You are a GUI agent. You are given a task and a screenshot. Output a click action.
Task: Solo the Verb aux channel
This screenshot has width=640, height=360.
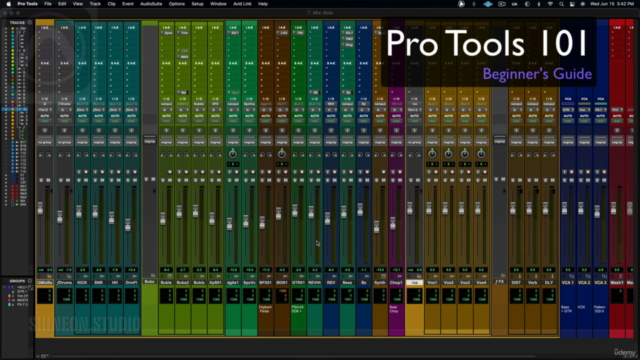click(529, 180)
